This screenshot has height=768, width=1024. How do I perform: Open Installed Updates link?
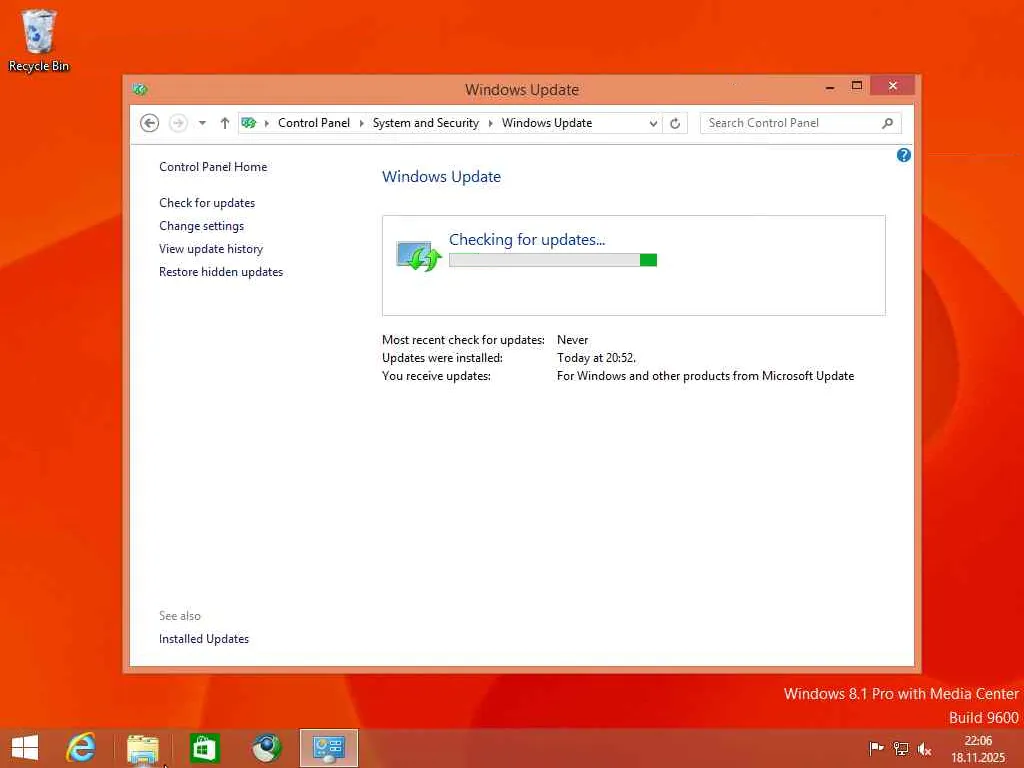(x=204, y=639)
